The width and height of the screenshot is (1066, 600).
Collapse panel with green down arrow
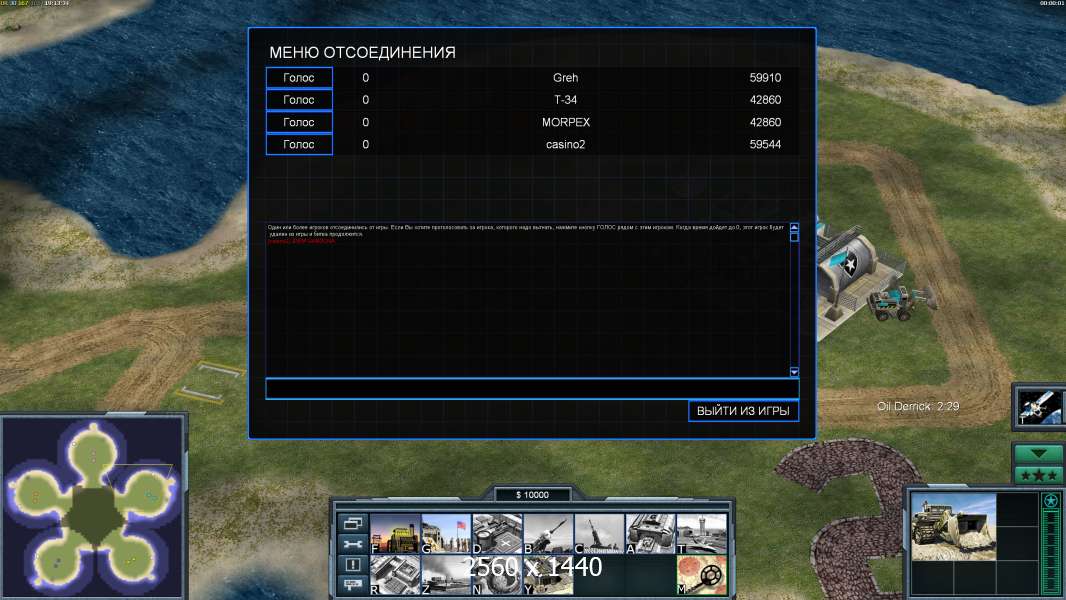[1038, 453]
